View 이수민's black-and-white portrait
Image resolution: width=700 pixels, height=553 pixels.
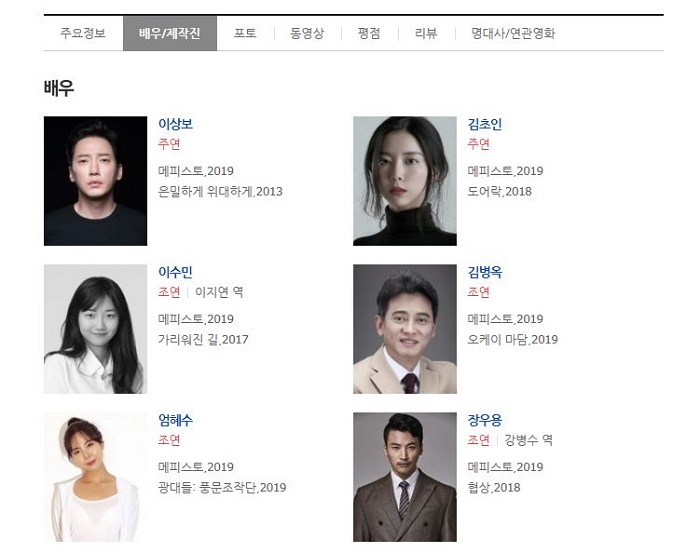[x=96, y=329]
